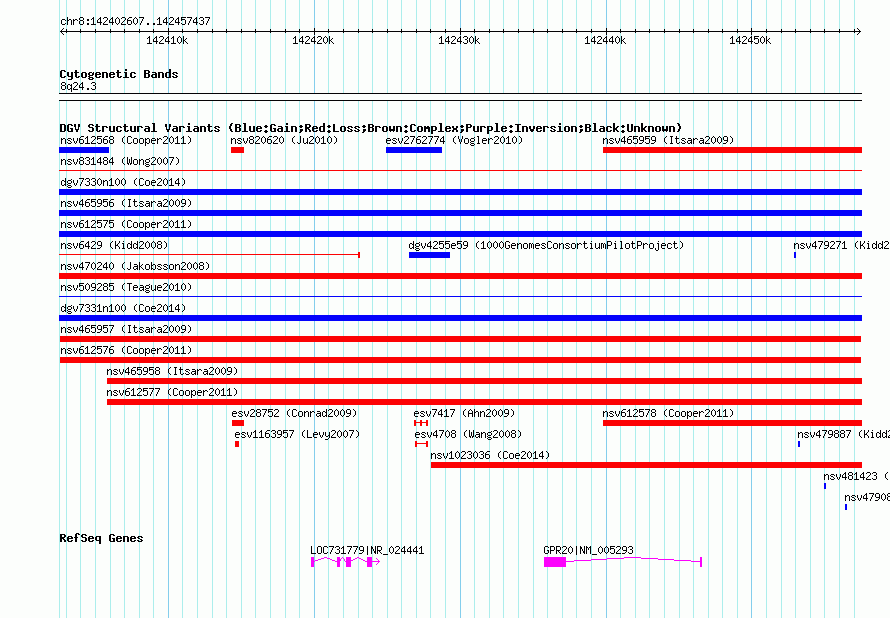Click the nsv1023036 (Coe2014) red bar
This screenshot has width=890, height=618.
tap(646, 465)
